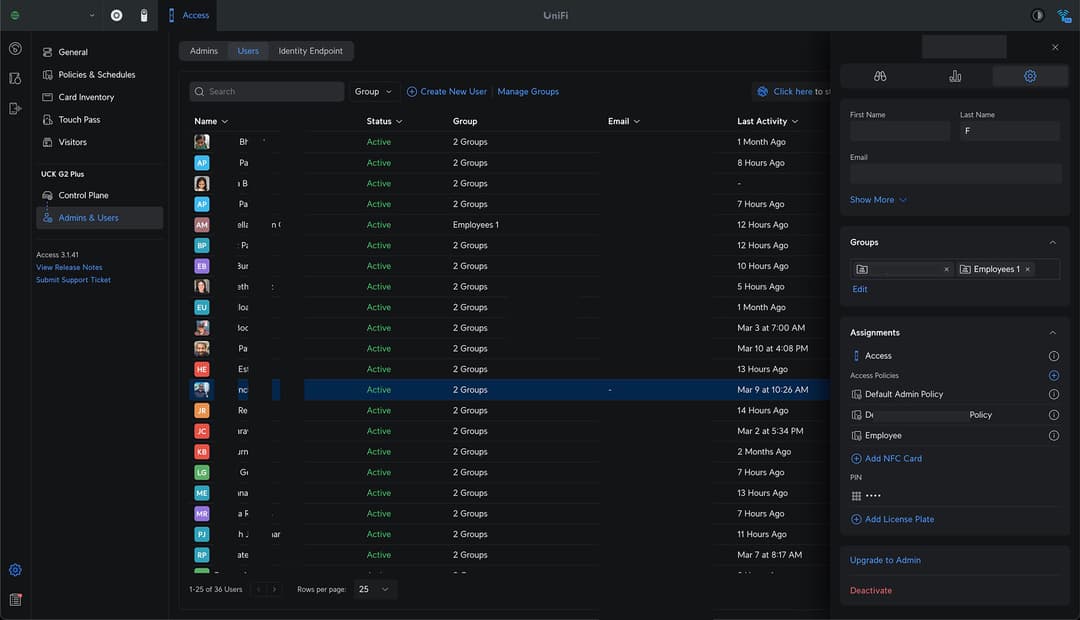Image resolution: width=1080 pixels, height=620 pixels.
Task: Select the row with 'Mar 10 at 4:08 PM'
Action: 510,349
